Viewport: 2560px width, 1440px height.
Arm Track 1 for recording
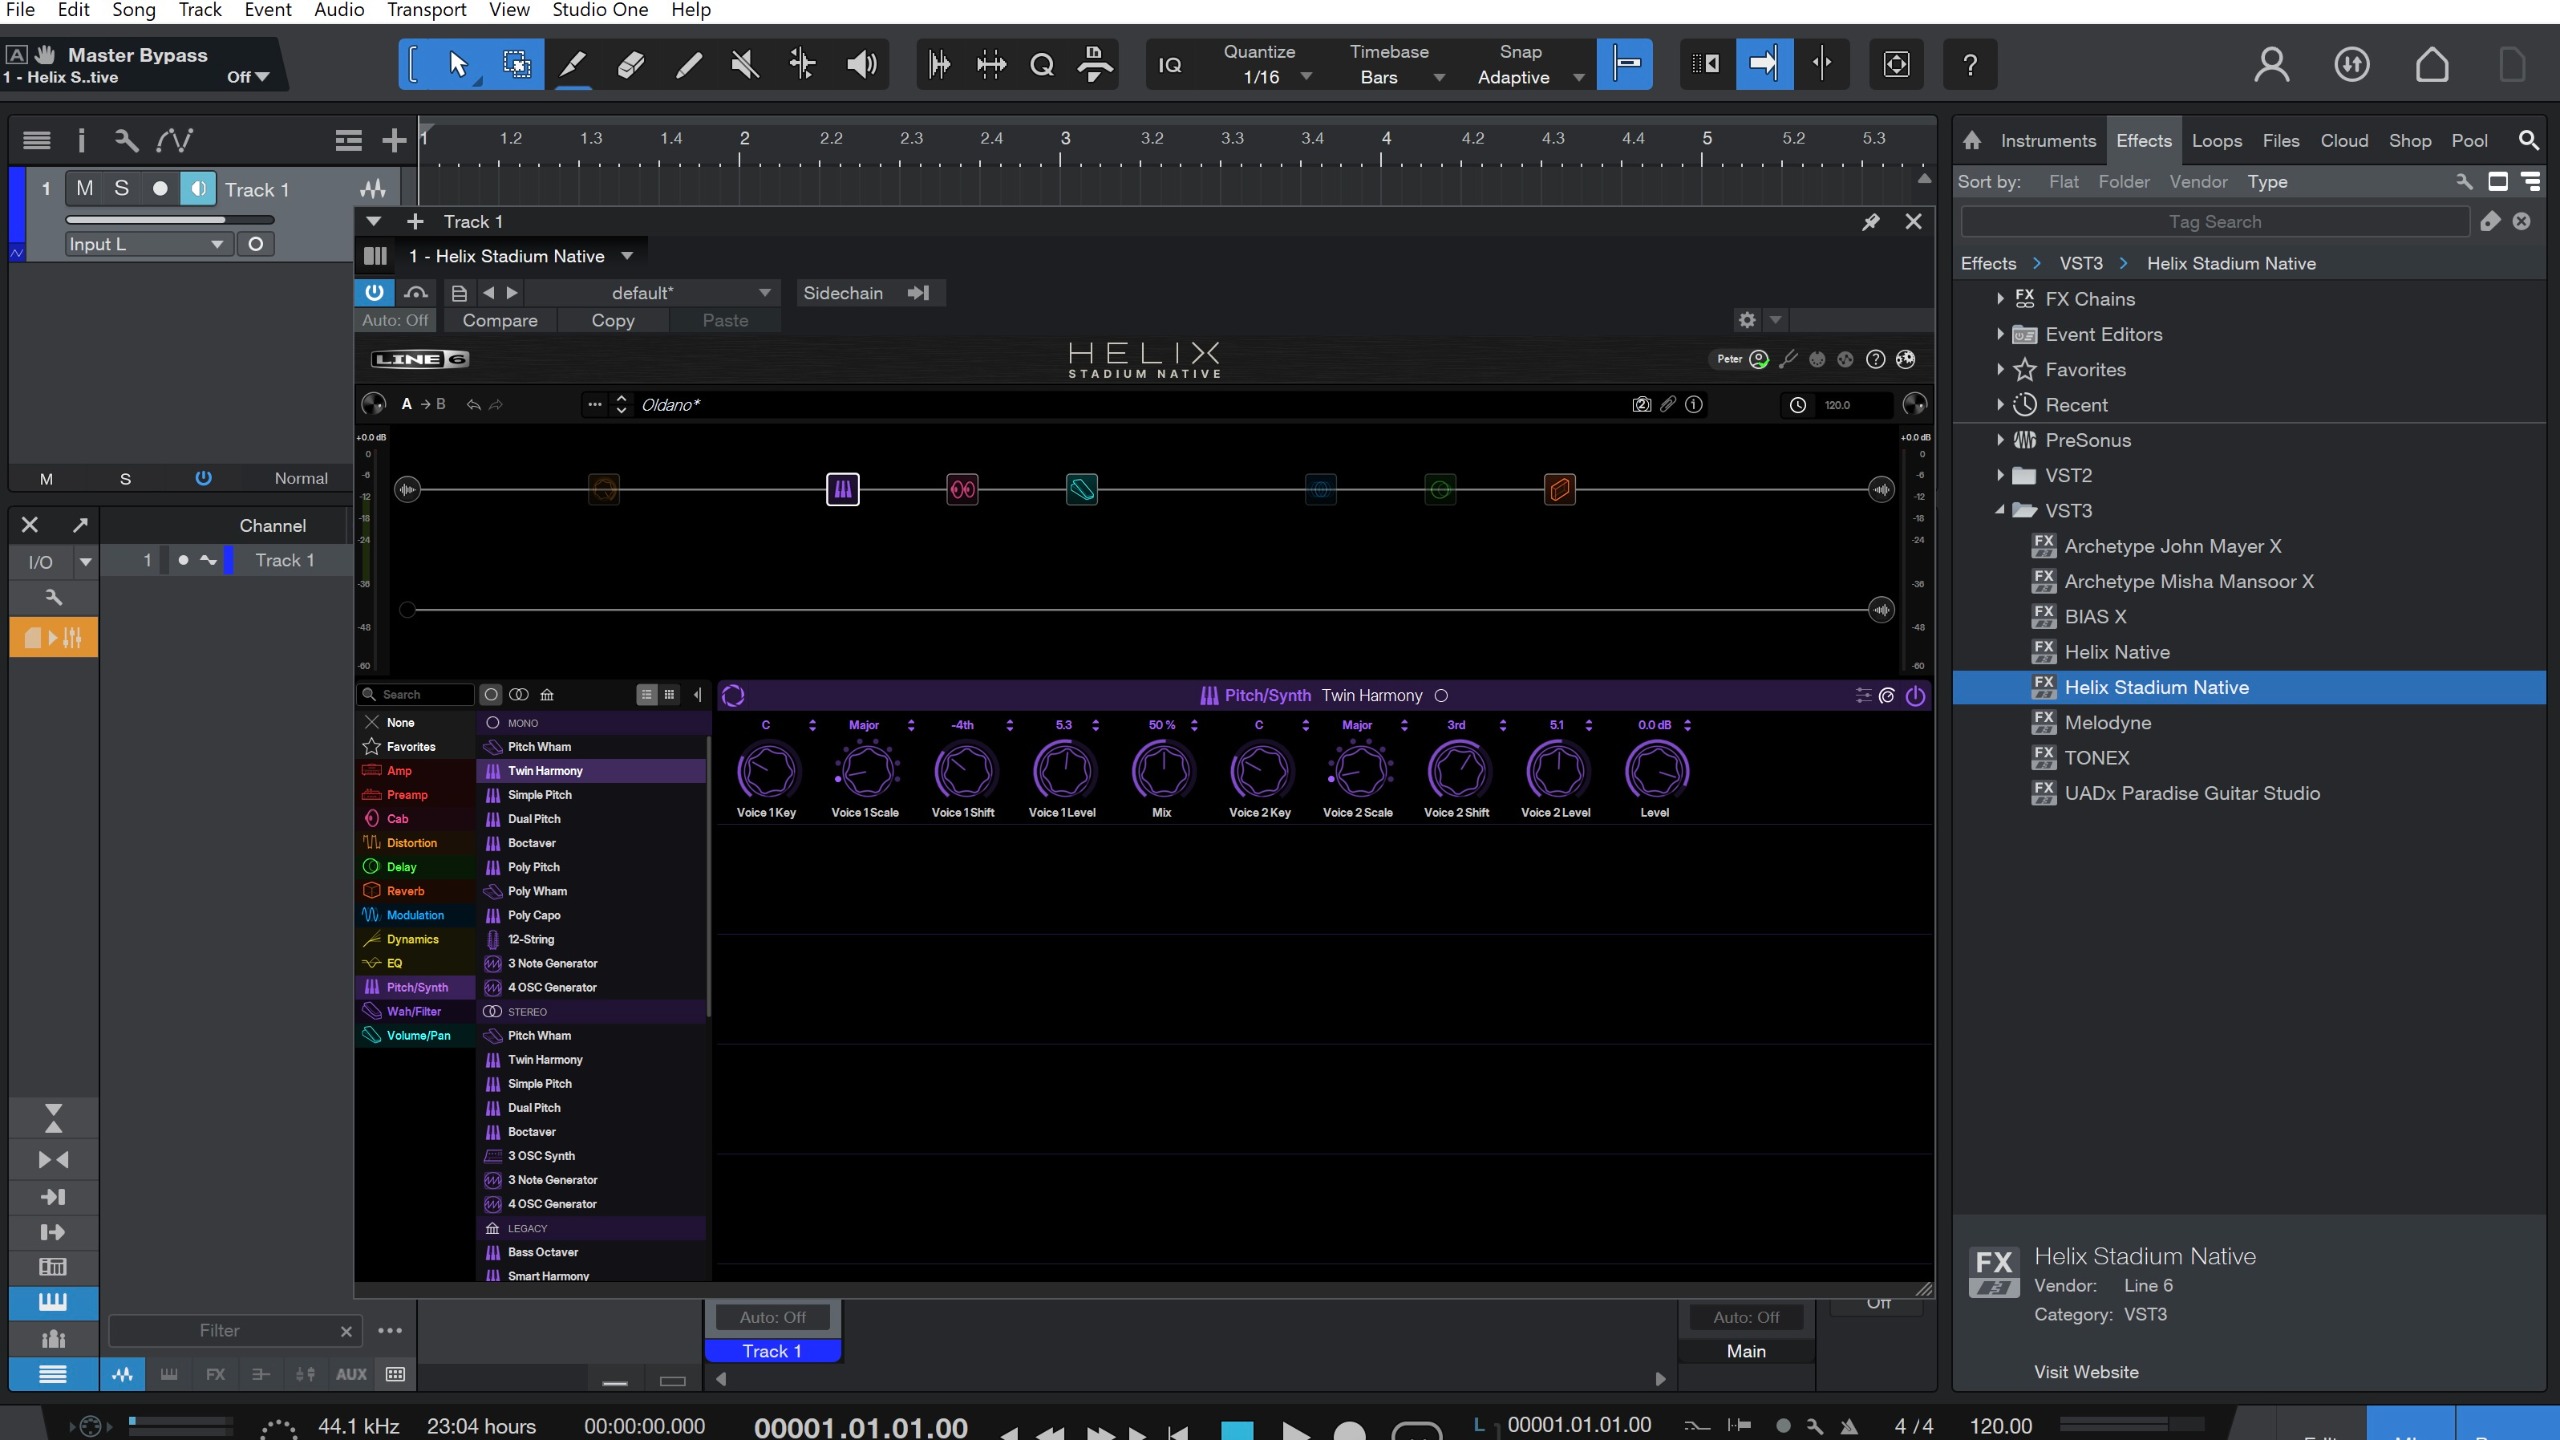160,189
